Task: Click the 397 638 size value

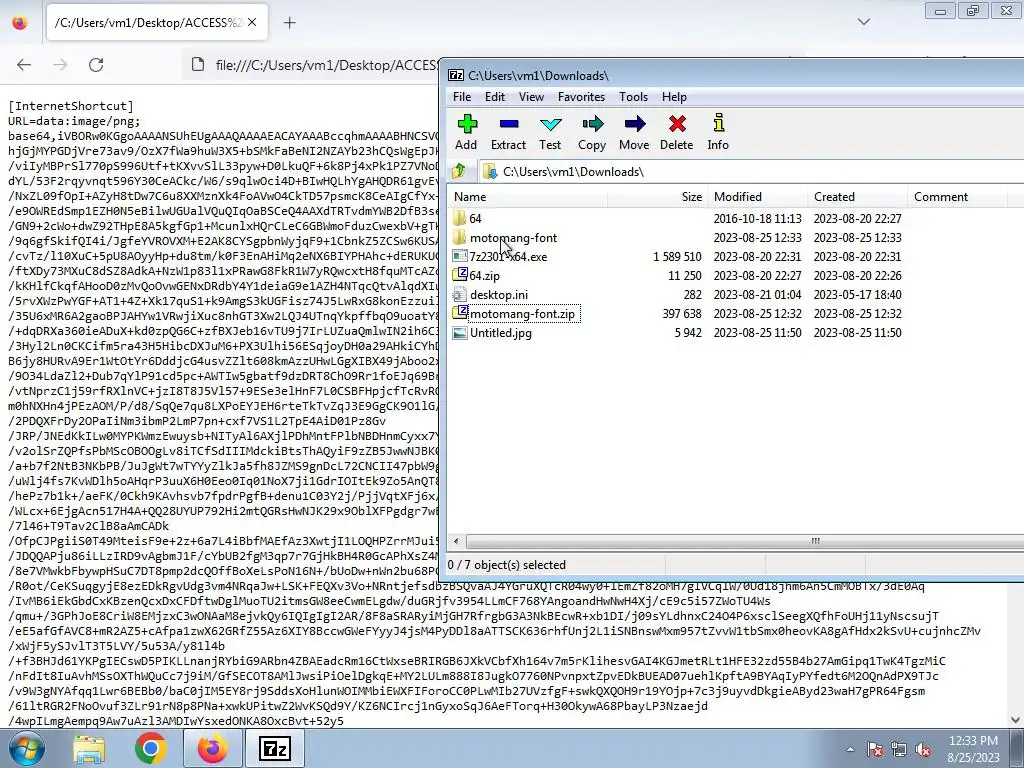Action: tap(682, 313)
